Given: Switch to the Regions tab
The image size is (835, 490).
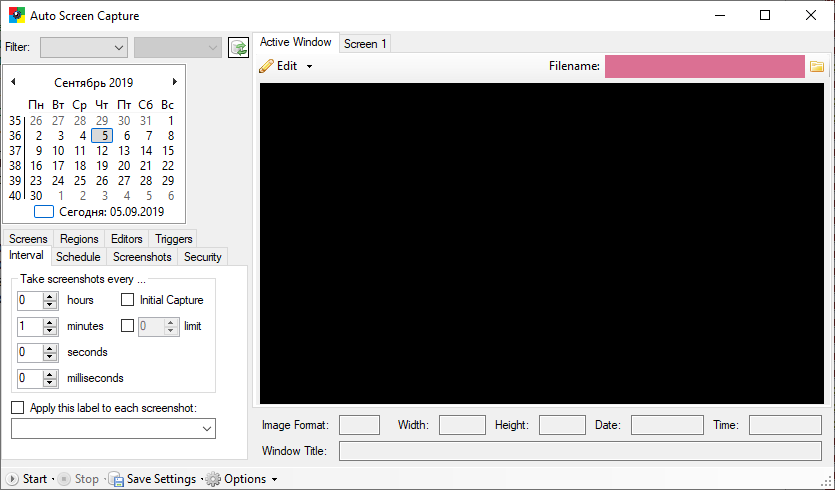Looking at the screenshot, I should click(79, 239).
